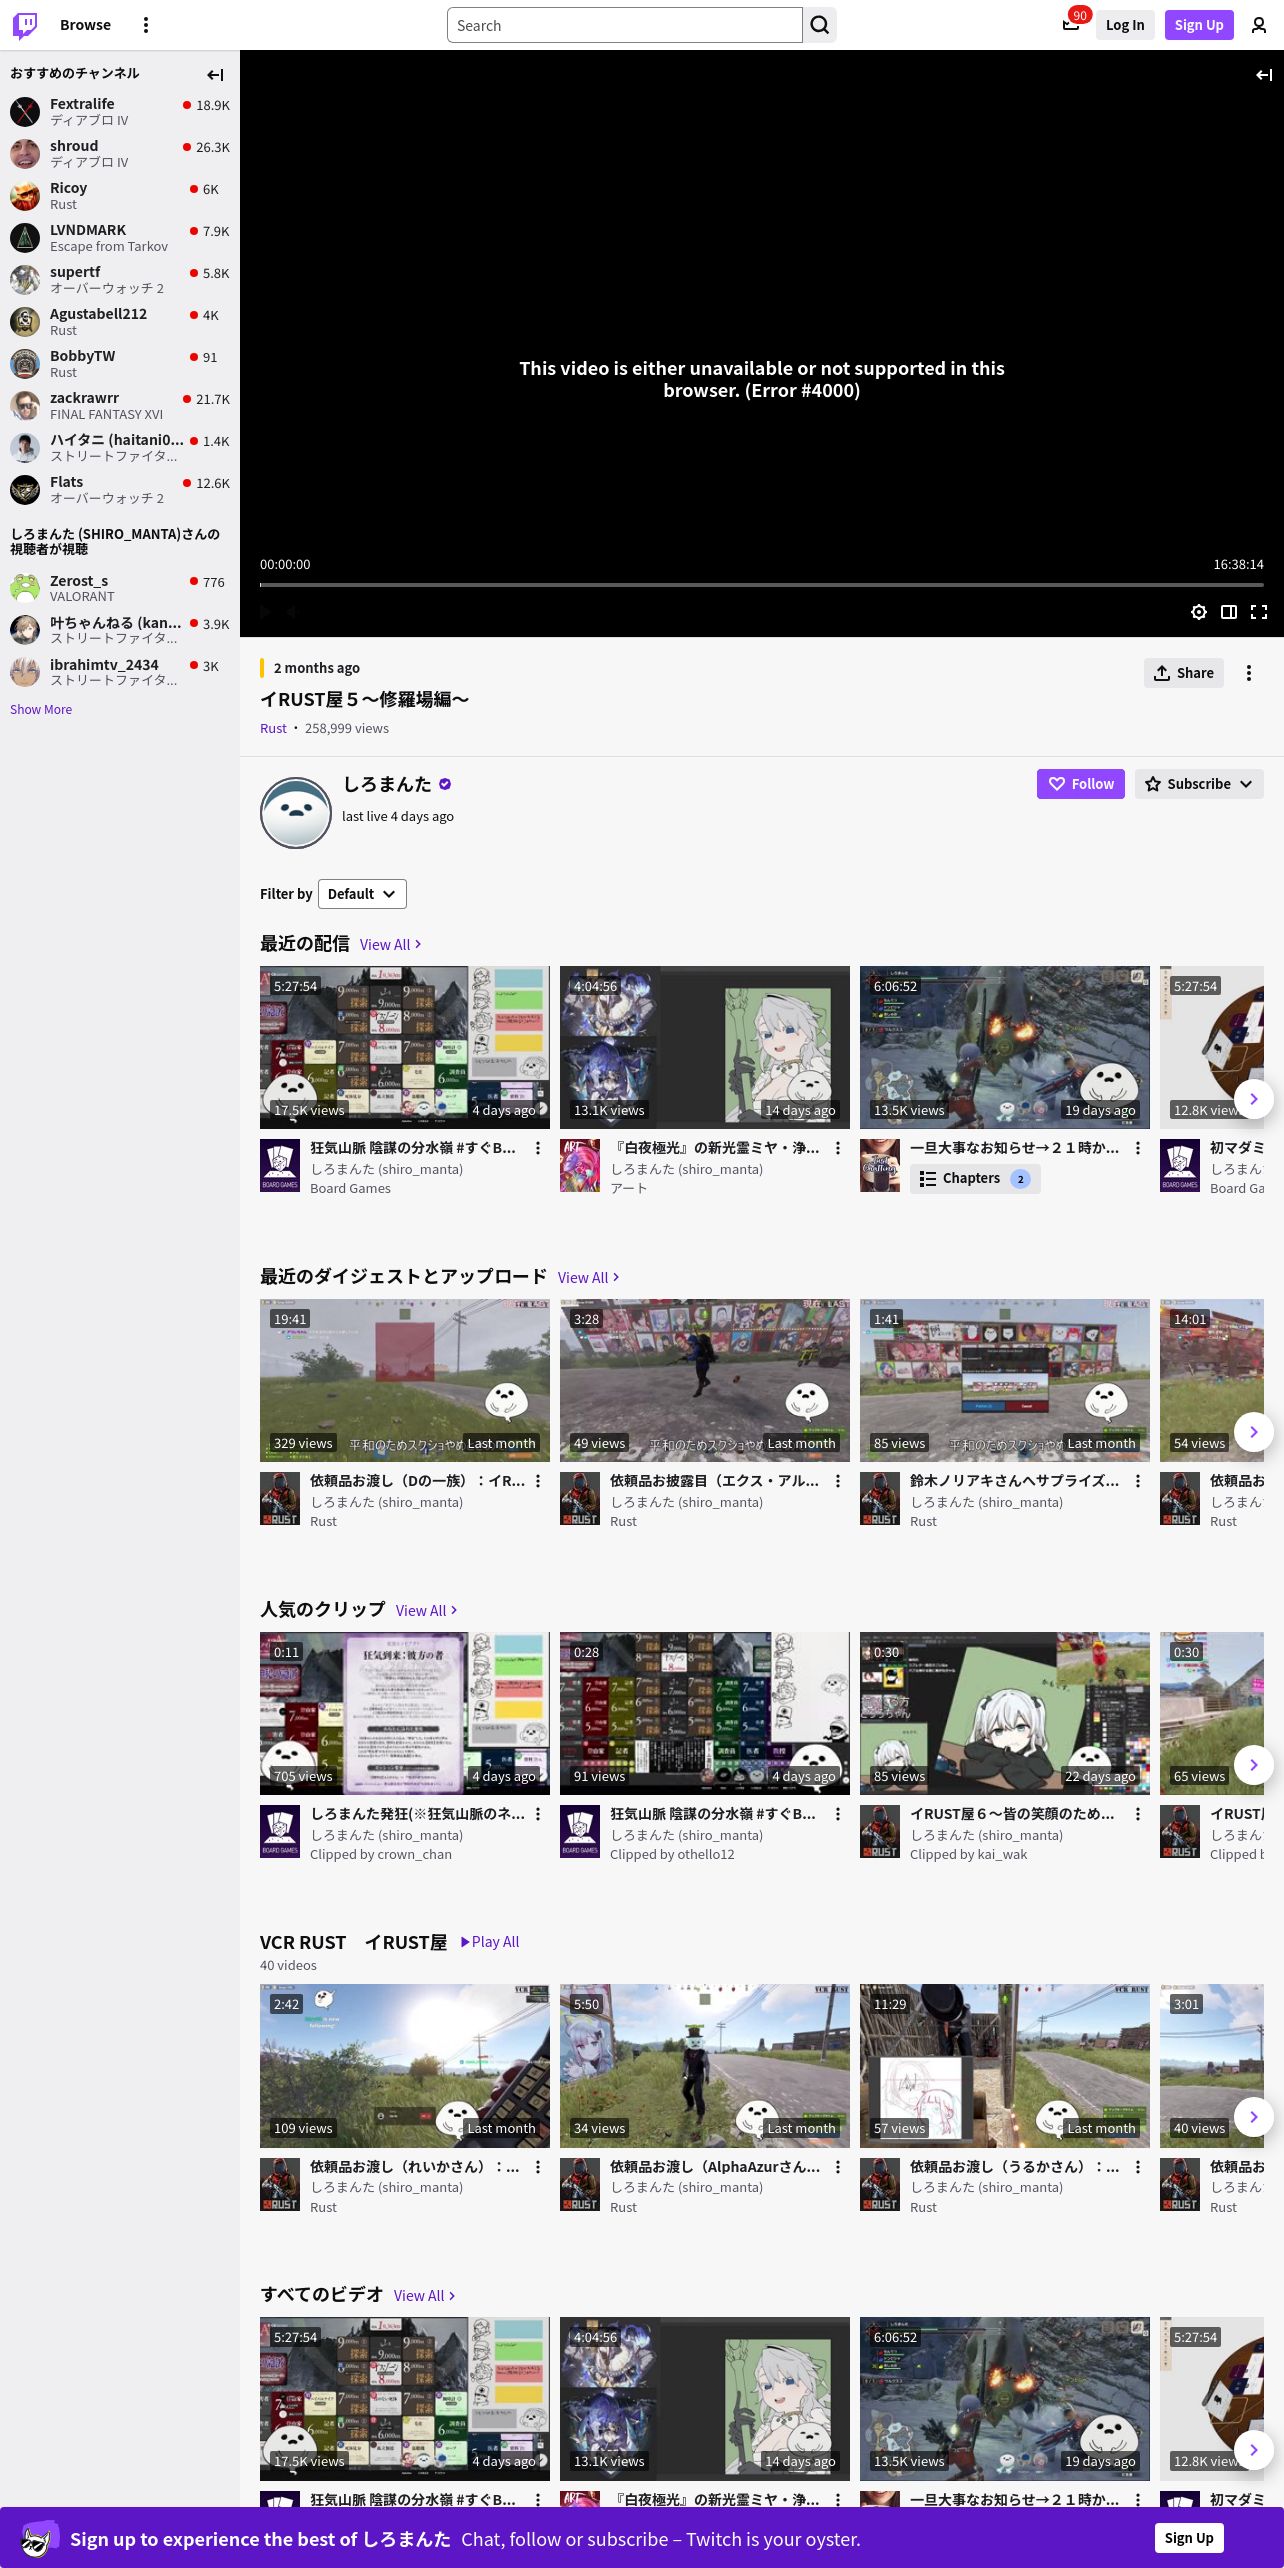The width and height of the screenshot is (1284, 2568).
Task: Open the Rust category link under the title
Action: click(273, 729)
